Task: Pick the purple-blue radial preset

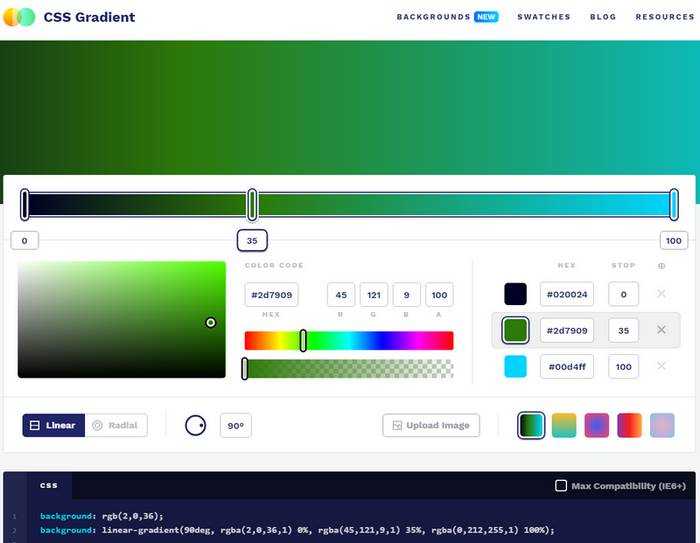Action: click(597, 425)
